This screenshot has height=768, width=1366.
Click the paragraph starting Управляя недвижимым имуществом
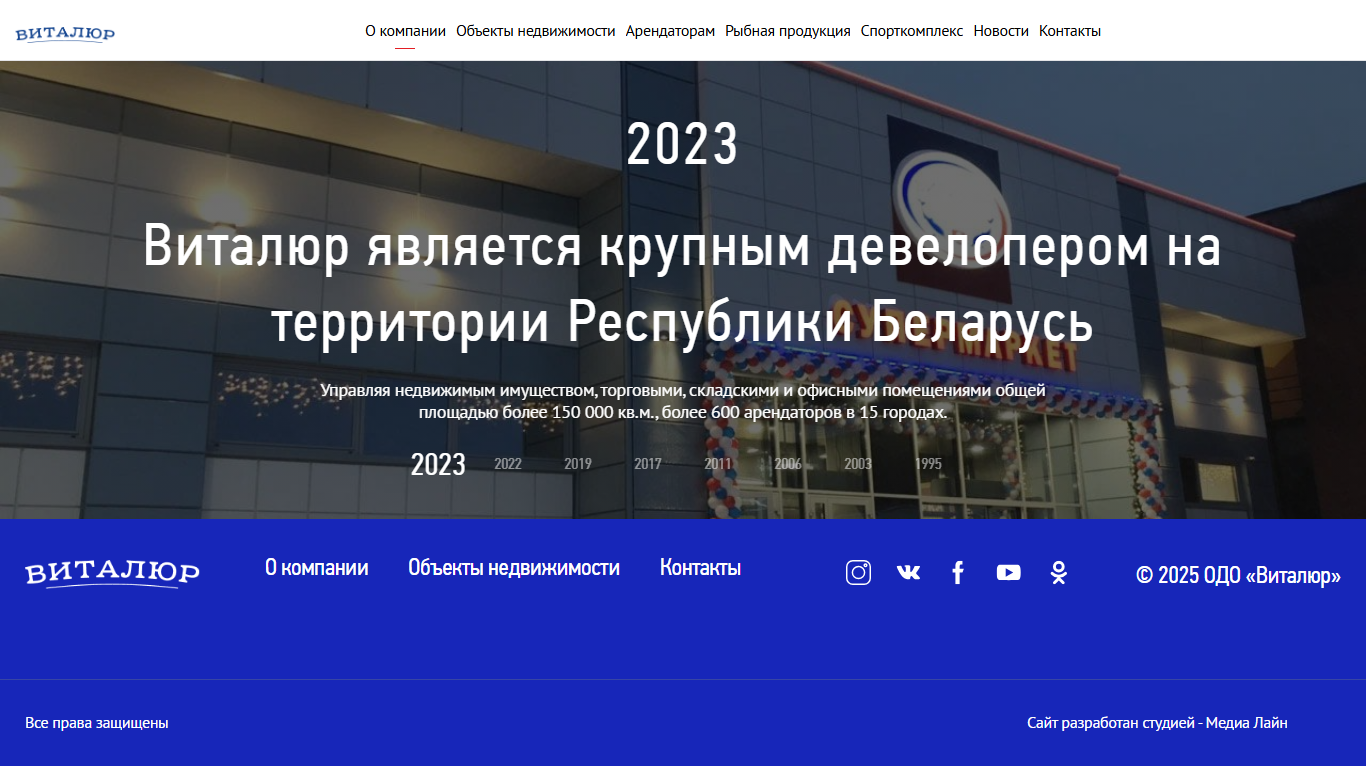tap(683, 401)
